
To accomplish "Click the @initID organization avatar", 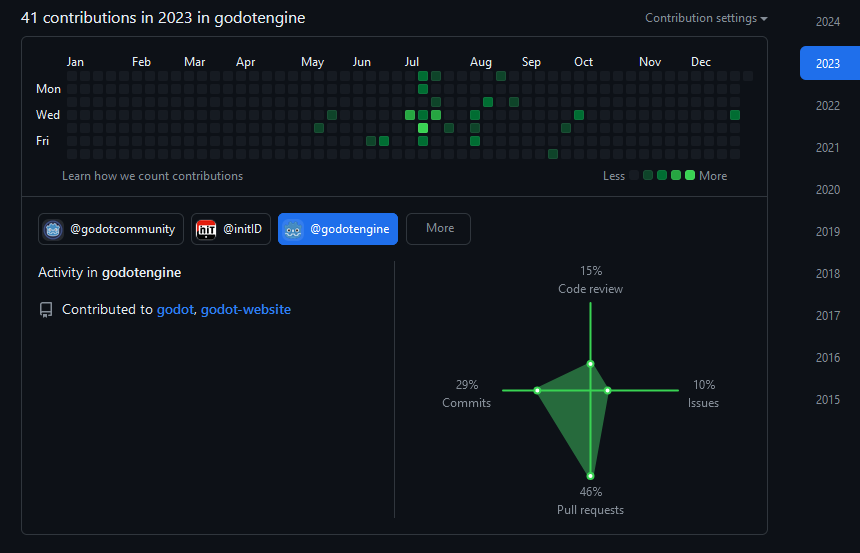I will (x=206, y=229).
